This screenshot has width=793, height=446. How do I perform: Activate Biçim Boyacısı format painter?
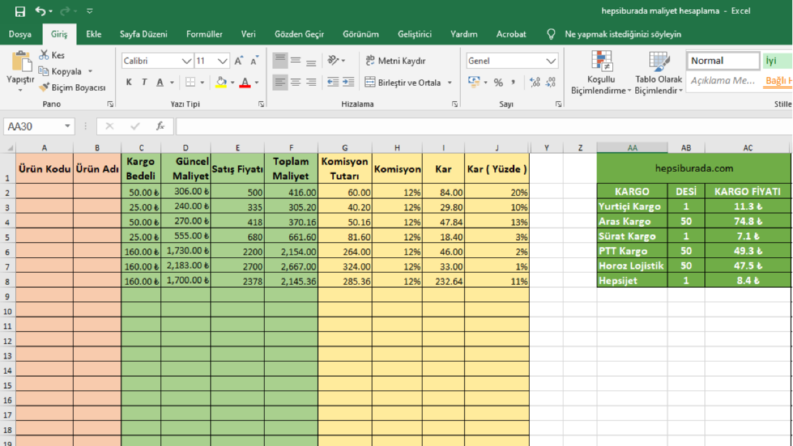tap(72, 87)
